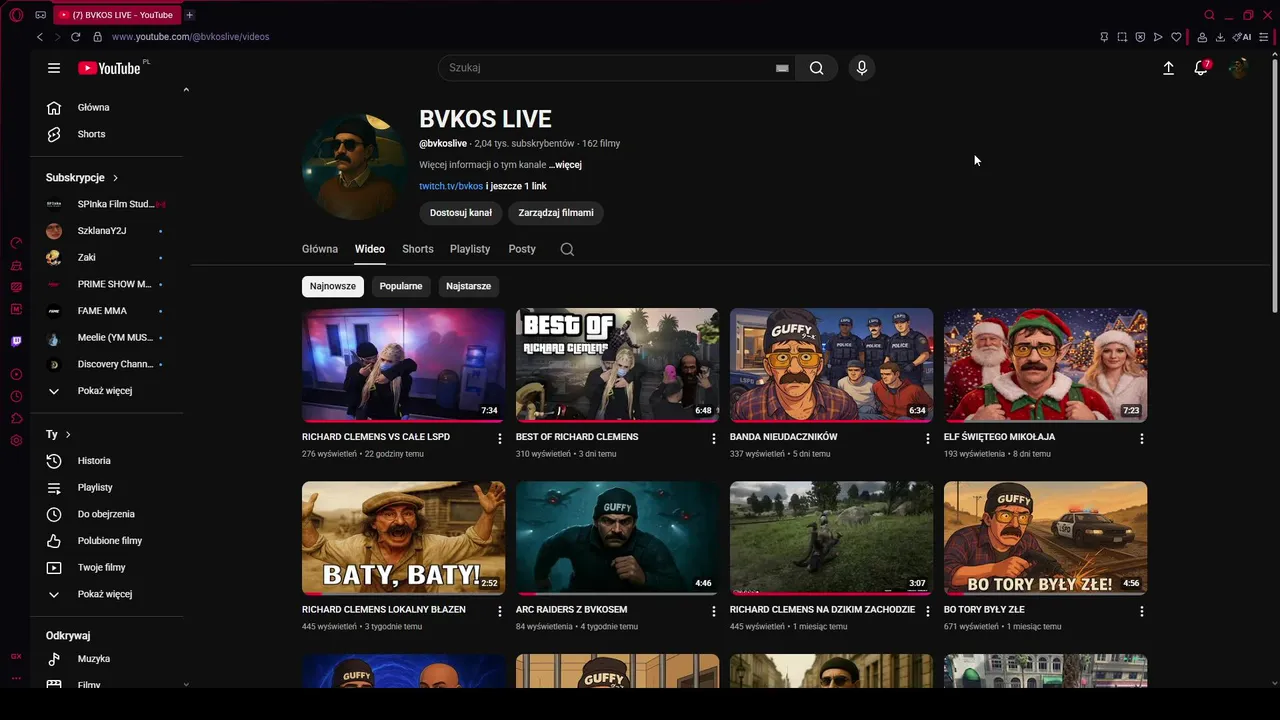Reload the page
This screenshot has width=1280, height=720.
pos(75,37)
